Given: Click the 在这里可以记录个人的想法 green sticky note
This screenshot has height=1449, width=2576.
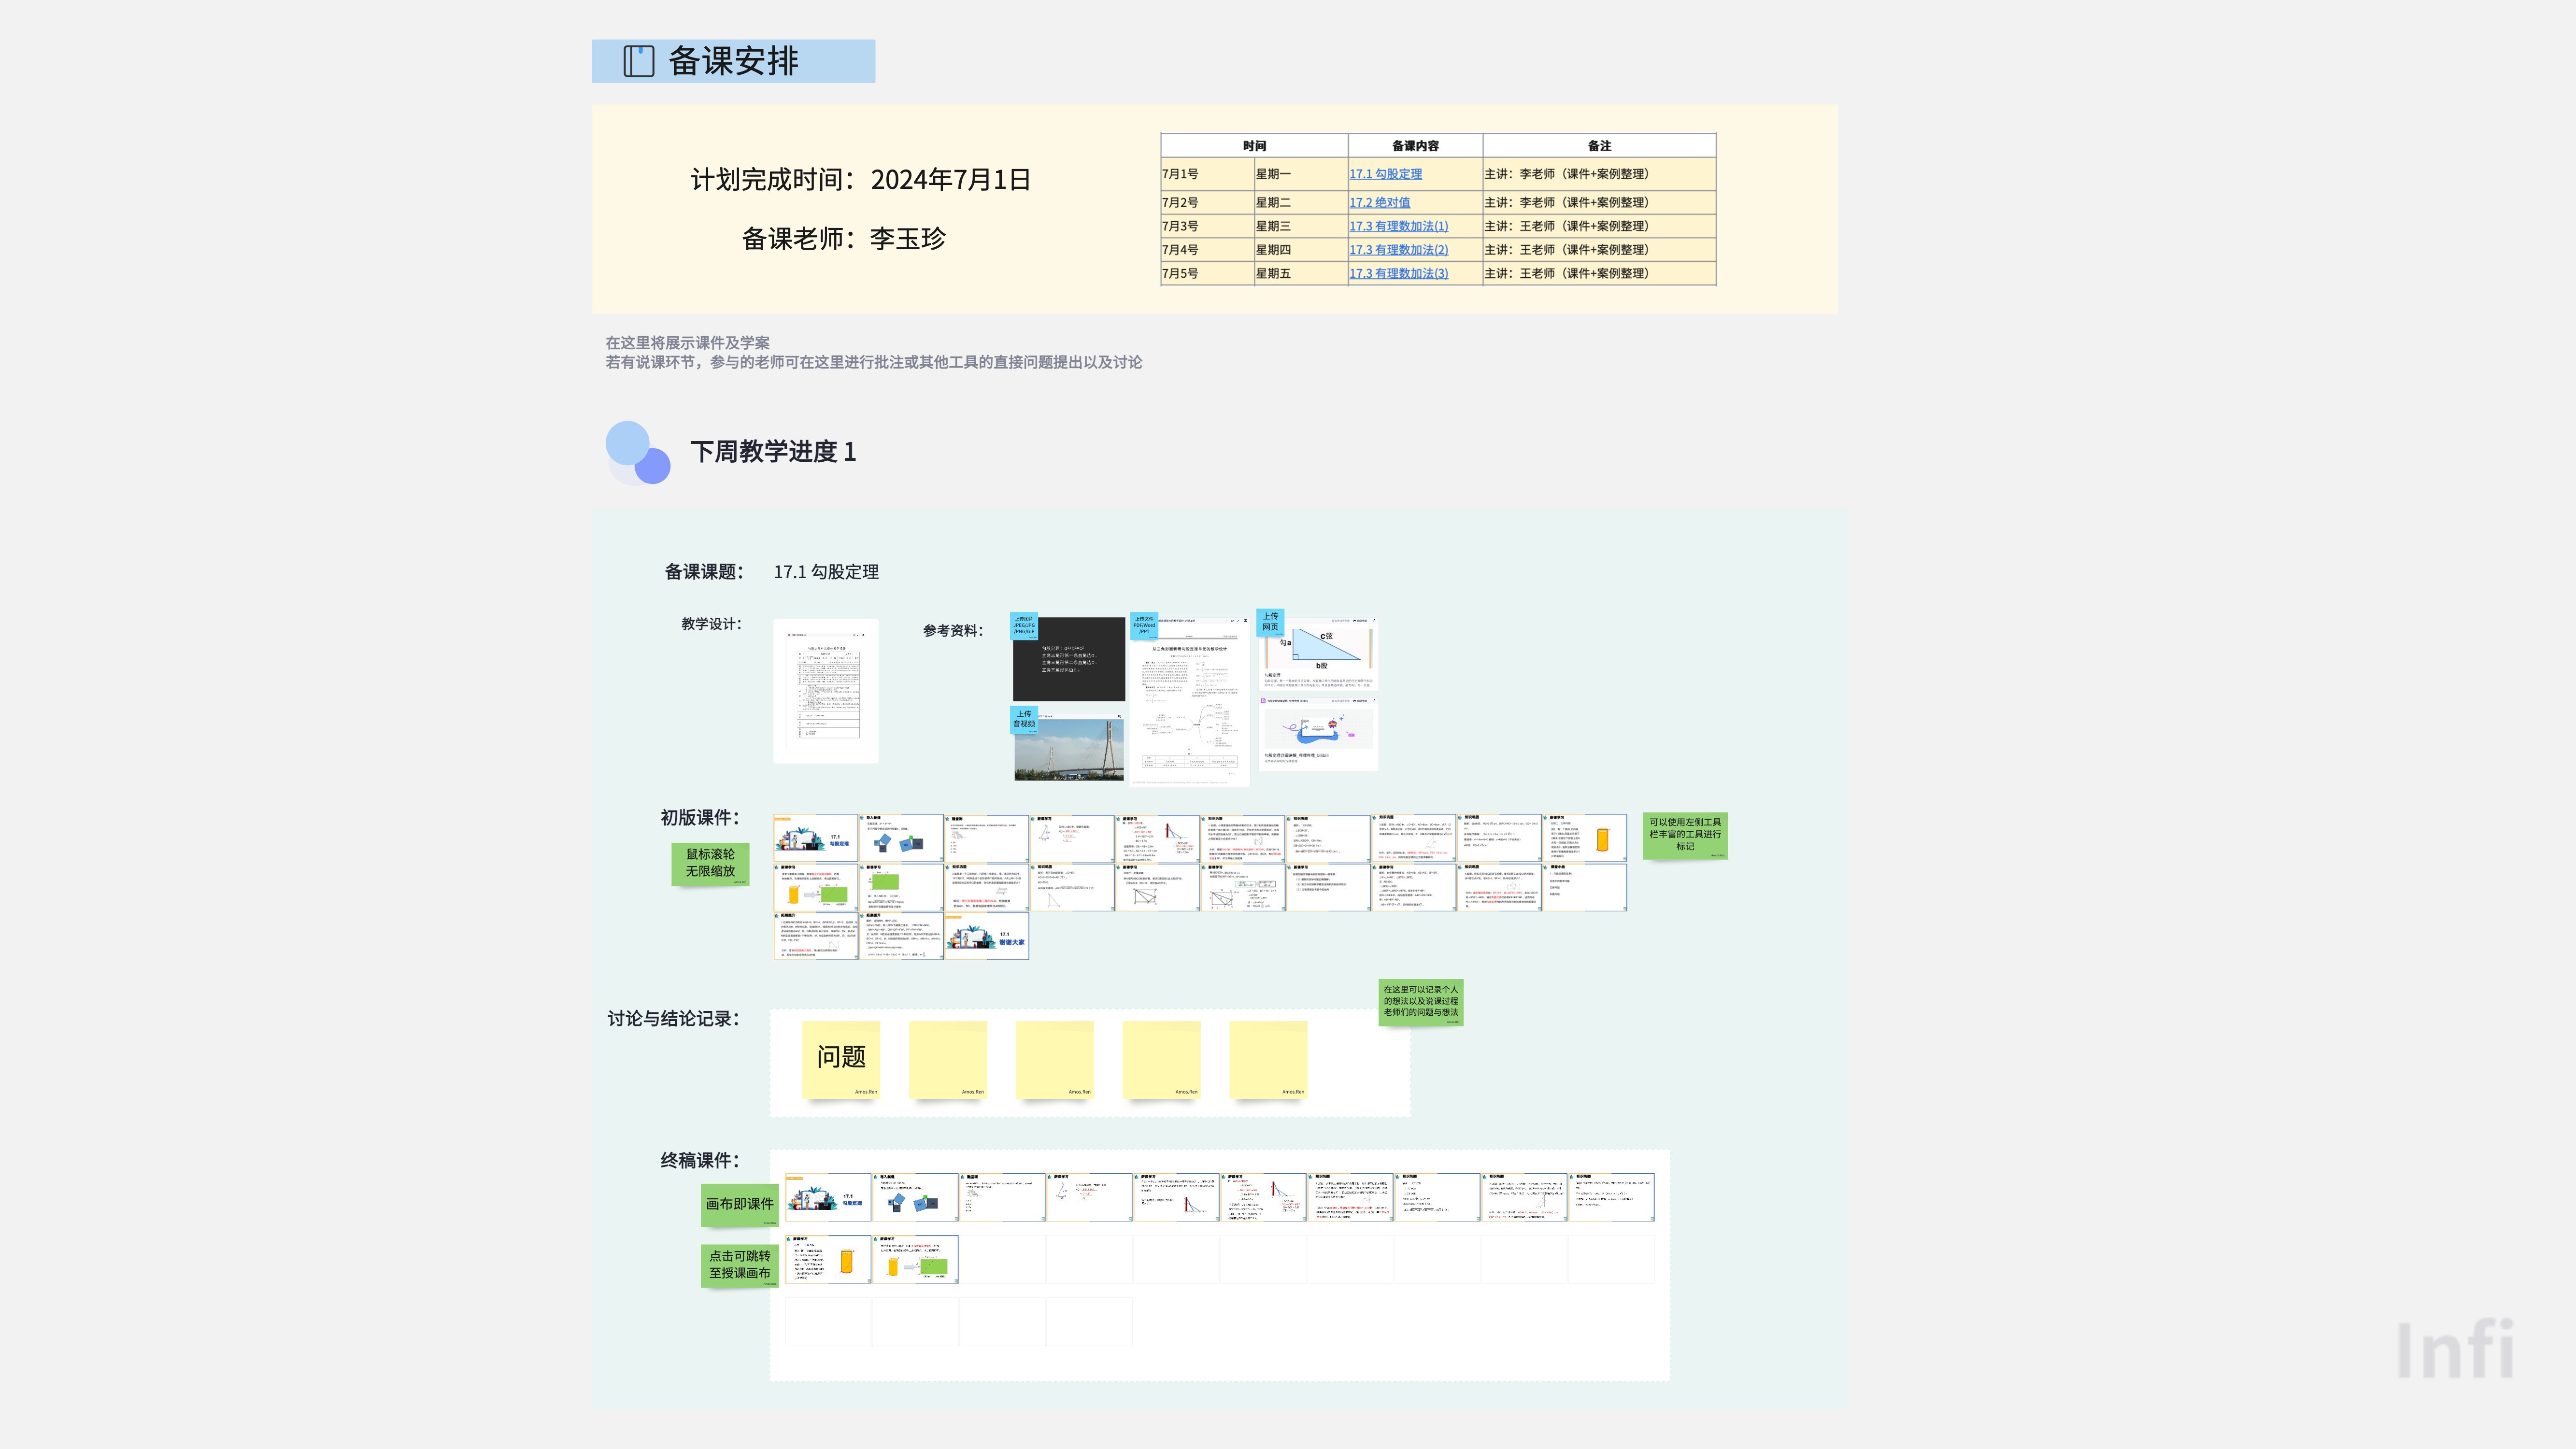Looking at the screenshot, I should pos(1421,1002).
